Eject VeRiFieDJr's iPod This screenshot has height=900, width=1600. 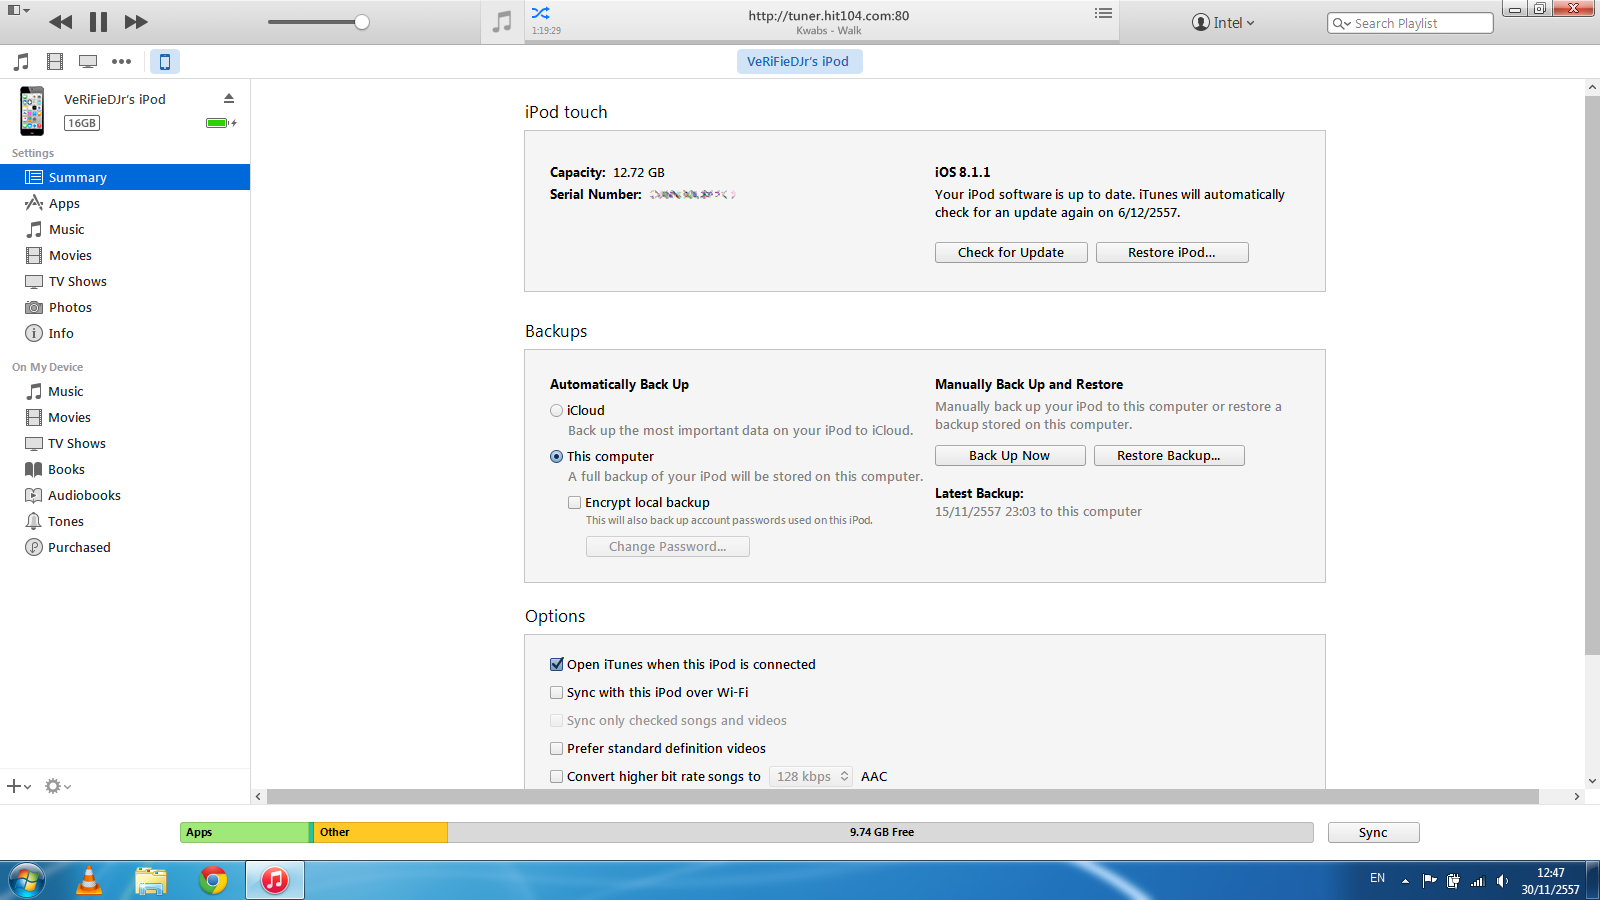pos(229,98)
